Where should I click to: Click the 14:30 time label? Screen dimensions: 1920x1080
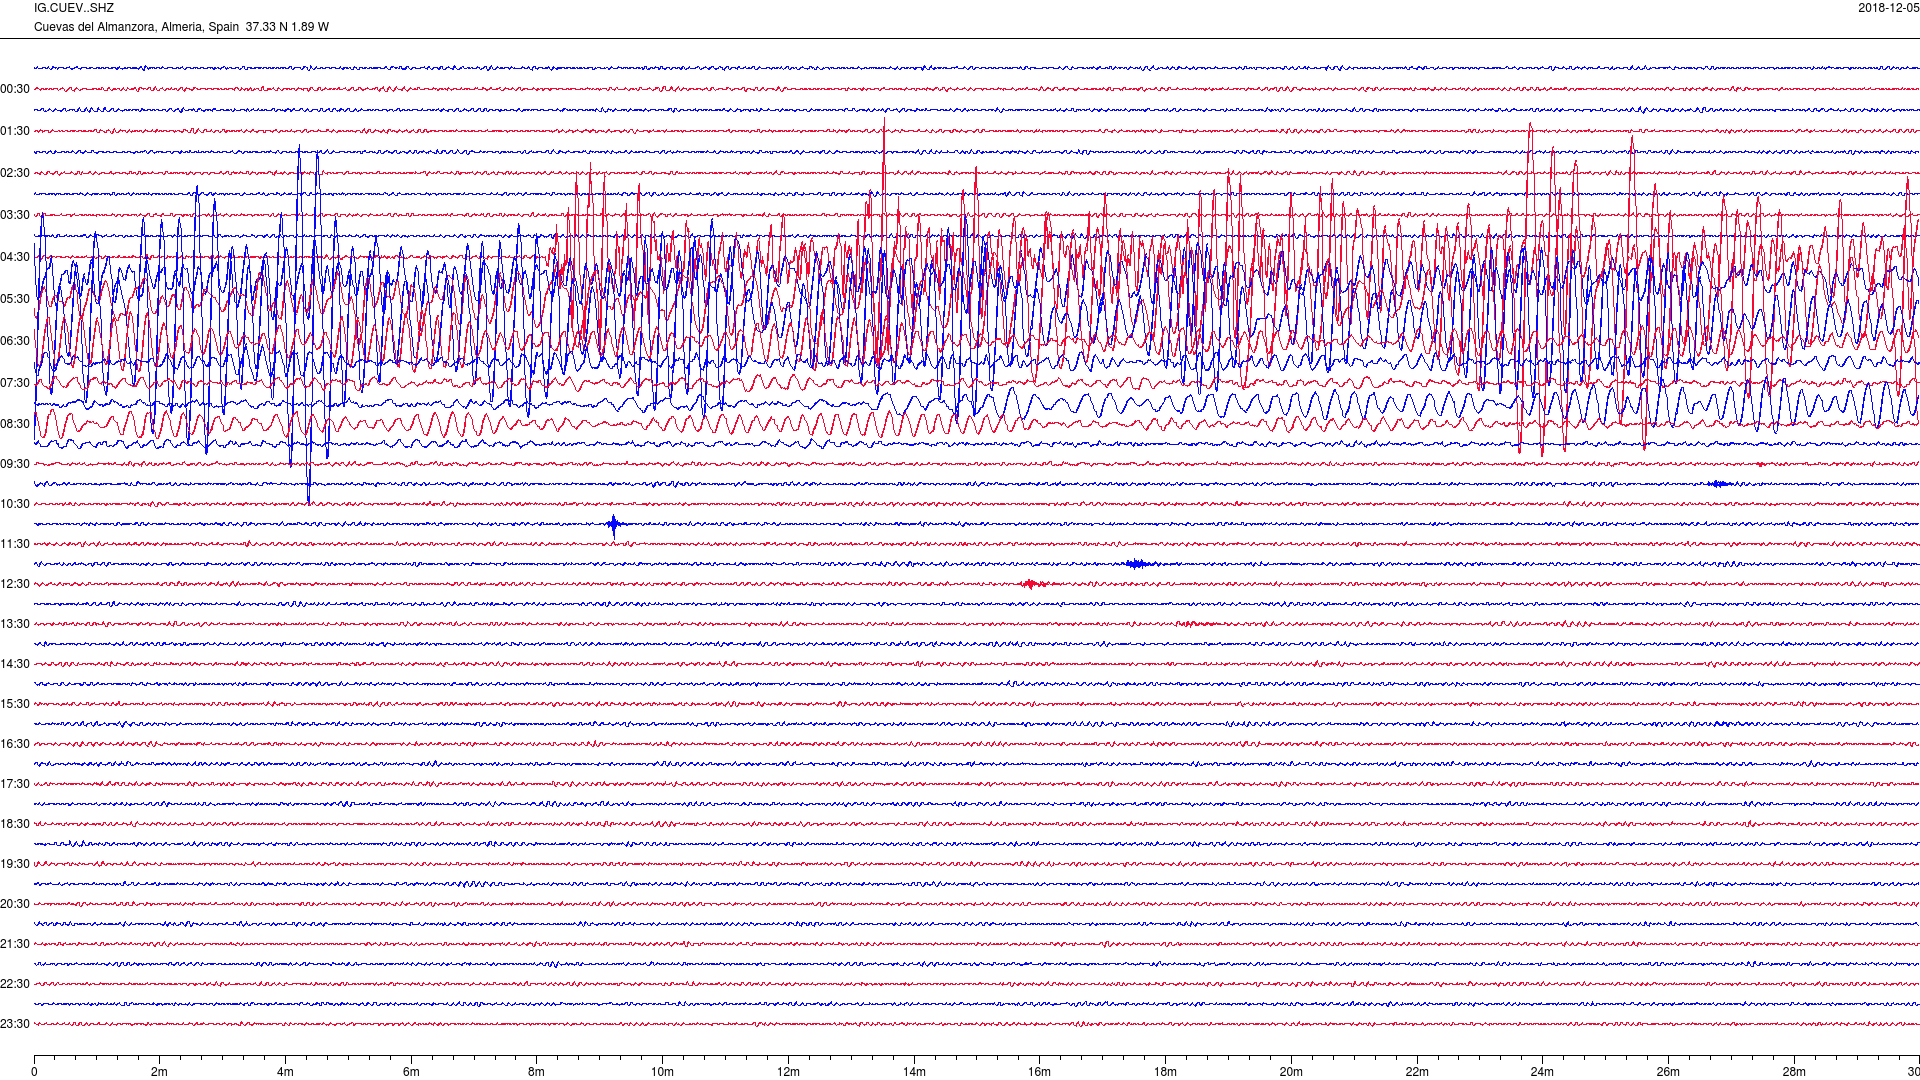(x=15, y=664)
